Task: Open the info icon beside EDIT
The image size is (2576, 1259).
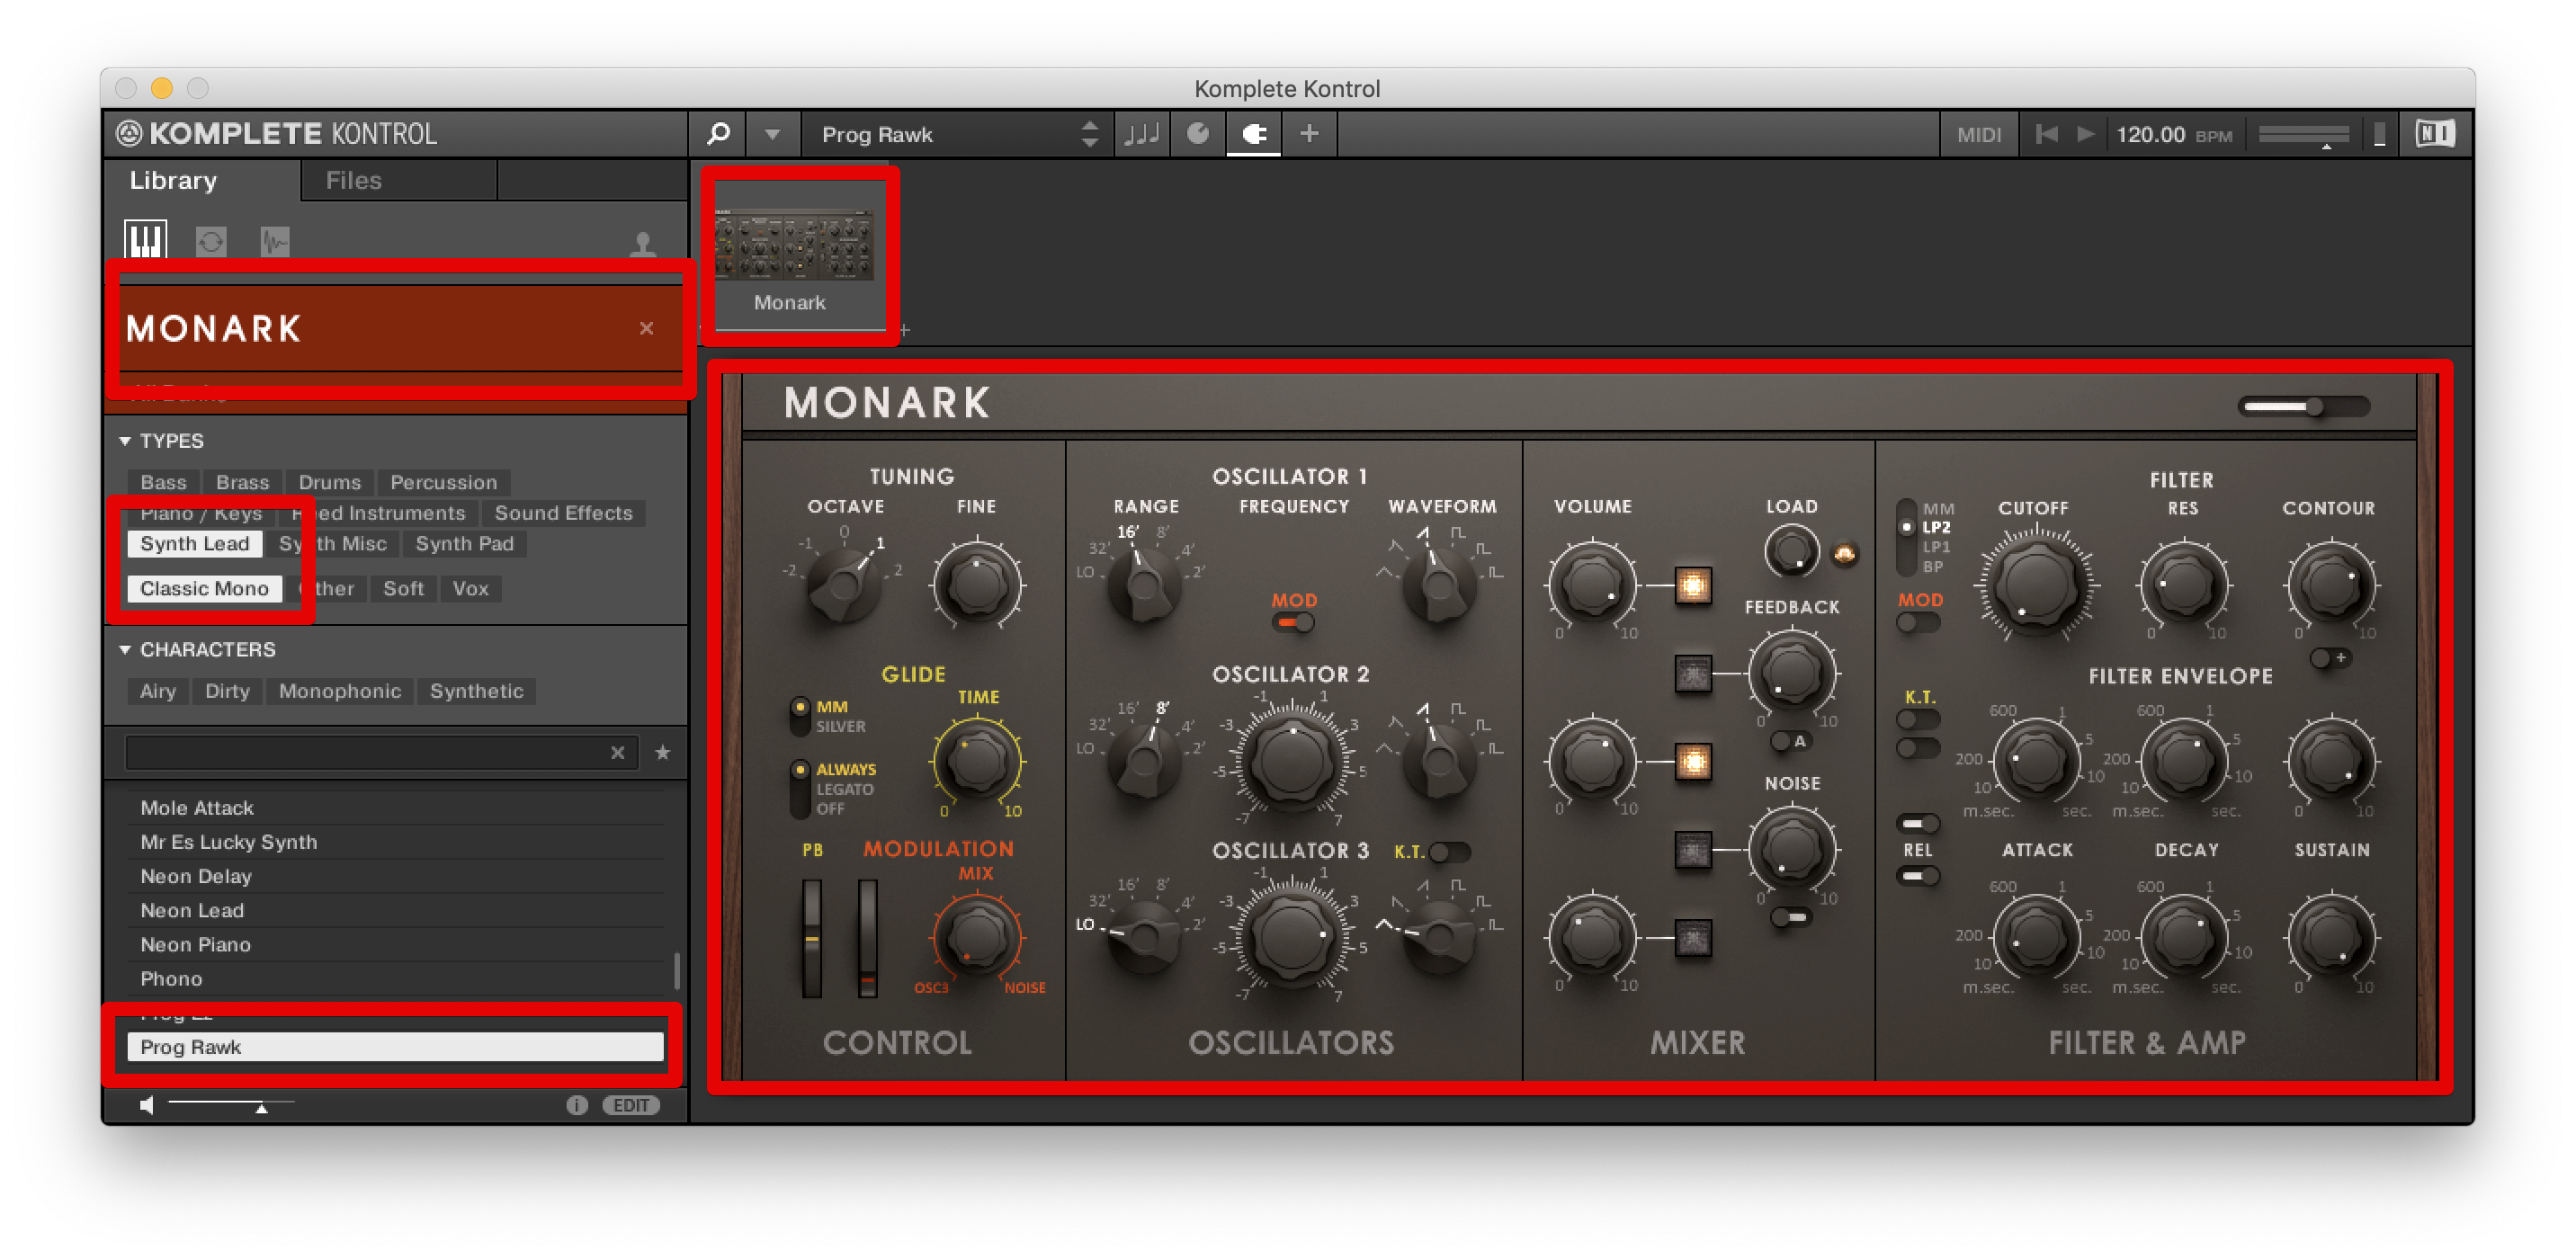Action: [x=576, y=1105]
